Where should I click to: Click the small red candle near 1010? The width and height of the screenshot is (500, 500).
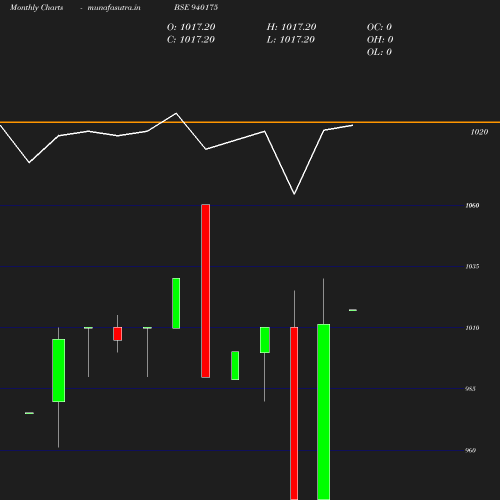click(117, 334)
